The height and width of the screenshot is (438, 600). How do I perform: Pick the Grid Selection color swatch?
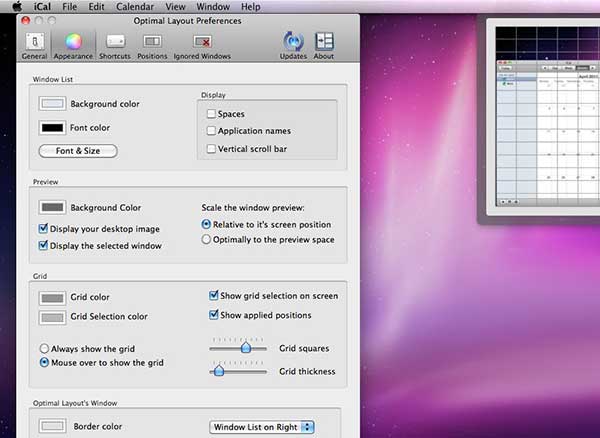pyautogui.click(x=52, y=318)
